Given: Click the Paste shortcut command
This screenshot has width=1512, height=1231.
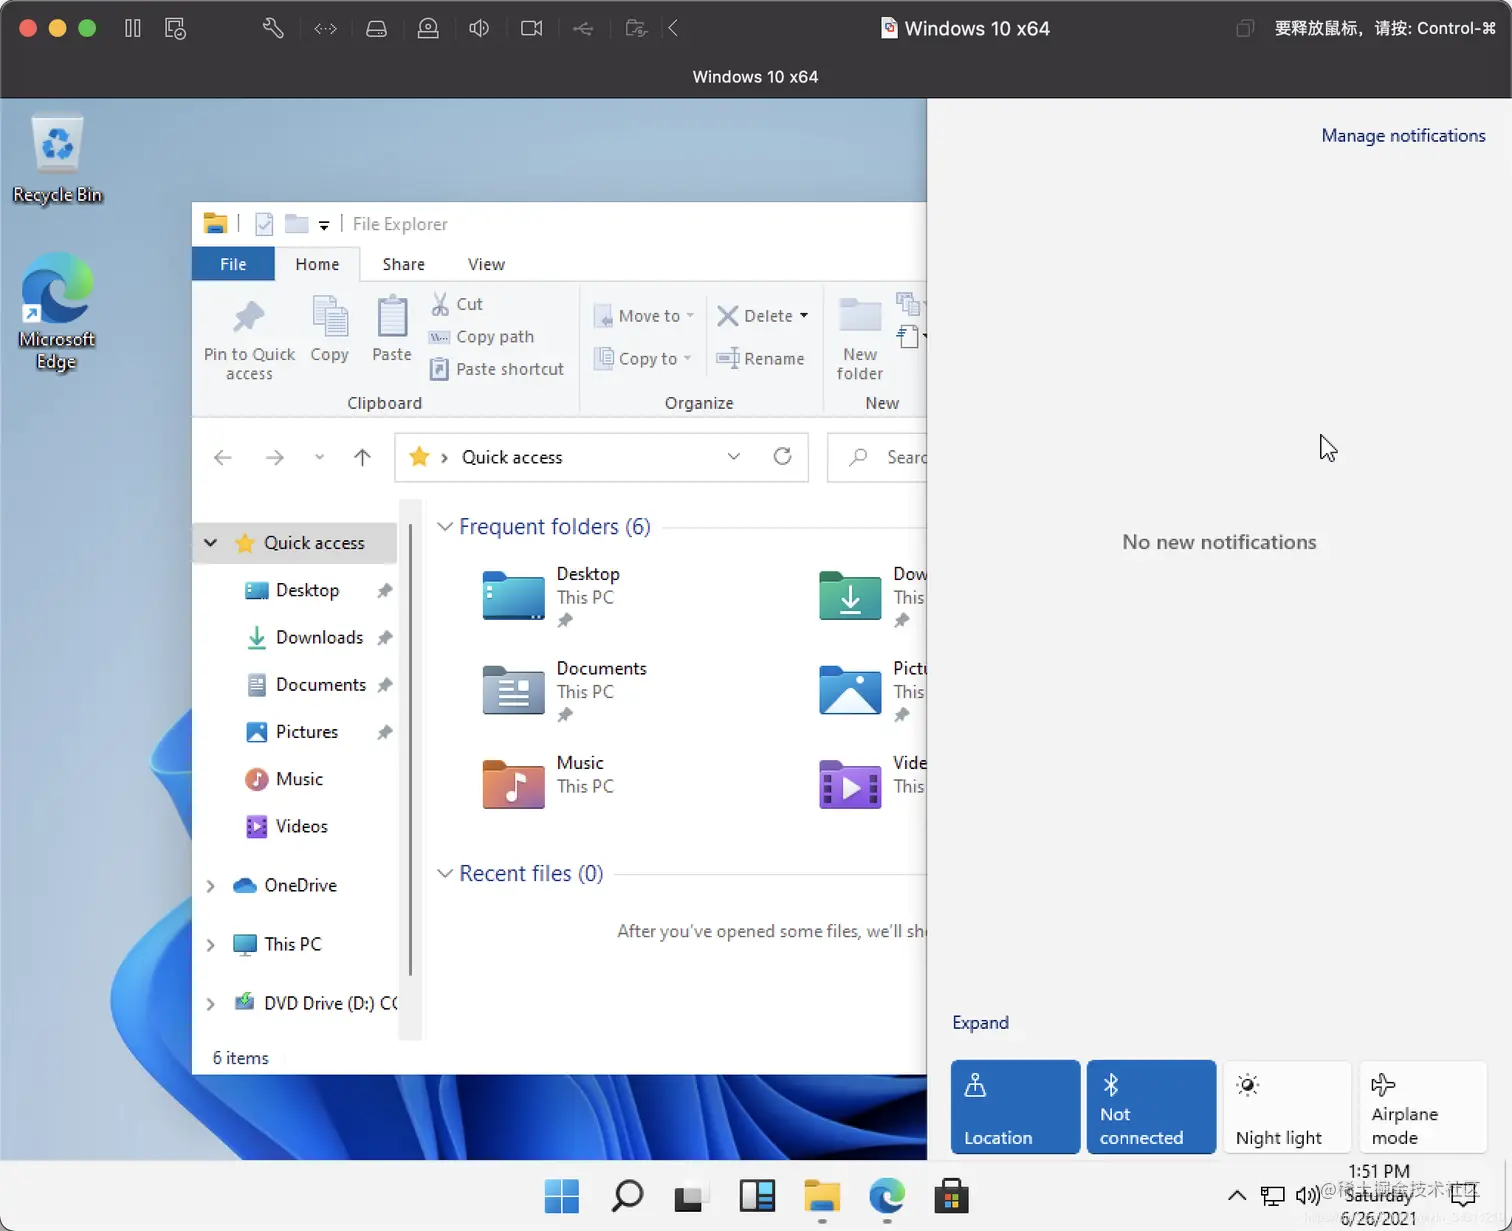Looking at the screenshot, I should [x=496, y=369].
